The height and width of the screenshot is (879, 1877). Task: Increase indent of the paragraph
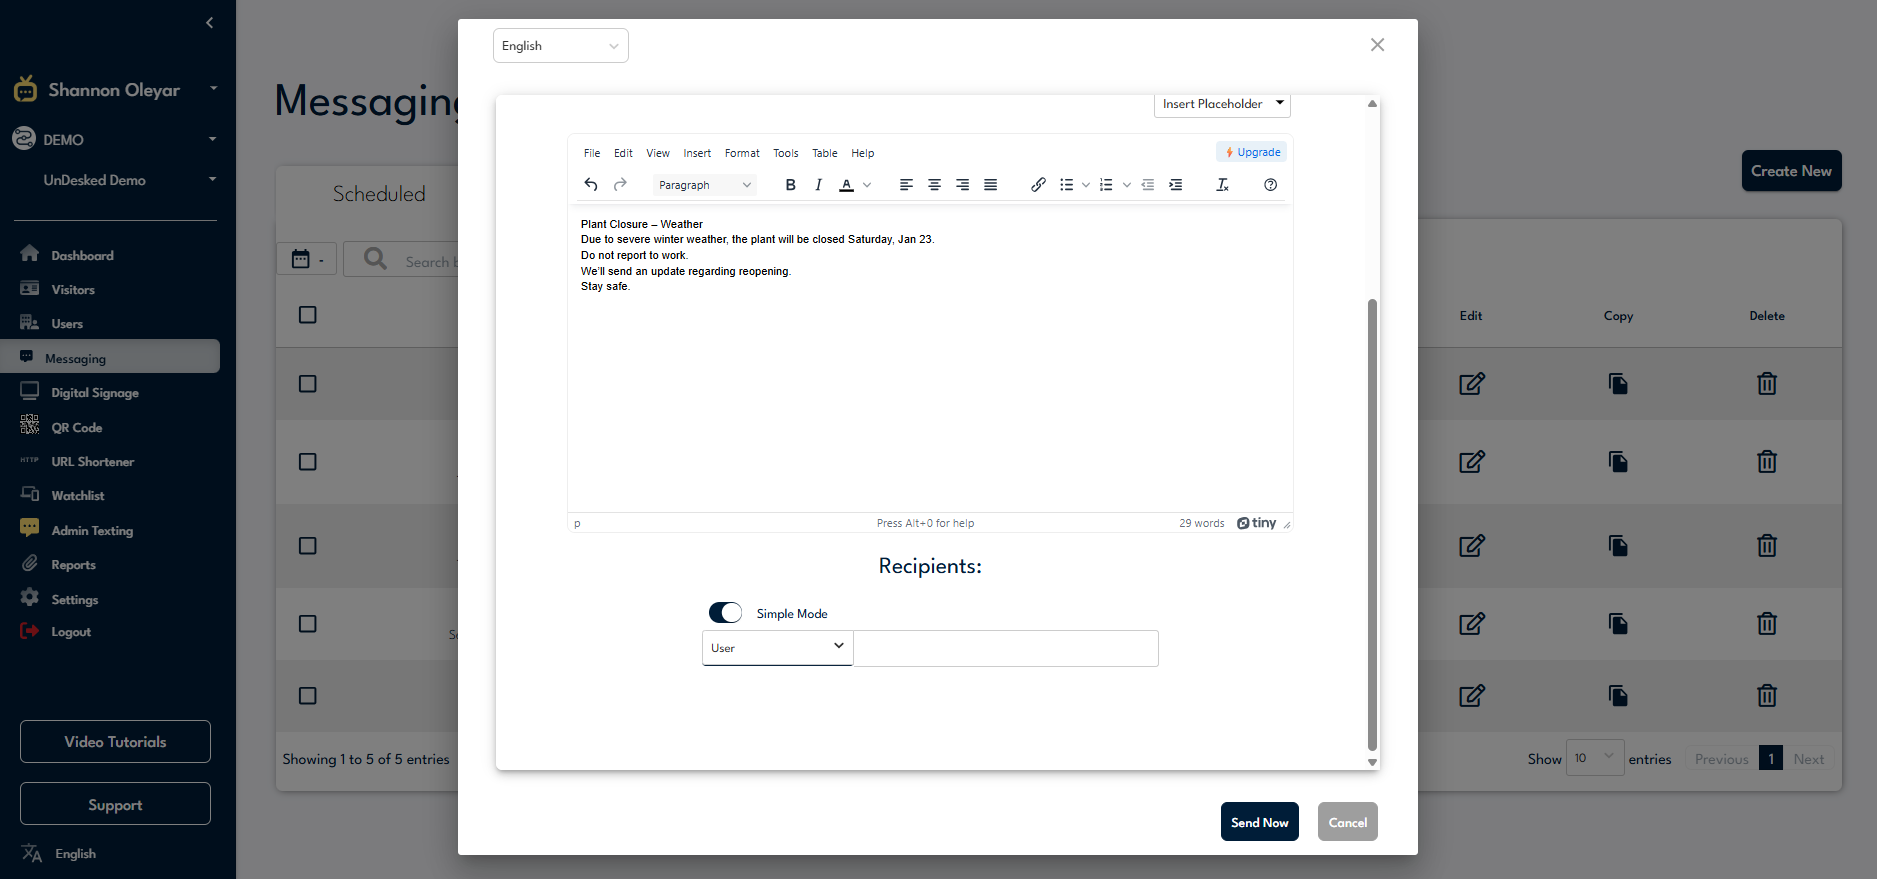pyautogui.click(x=1176, y=185)
